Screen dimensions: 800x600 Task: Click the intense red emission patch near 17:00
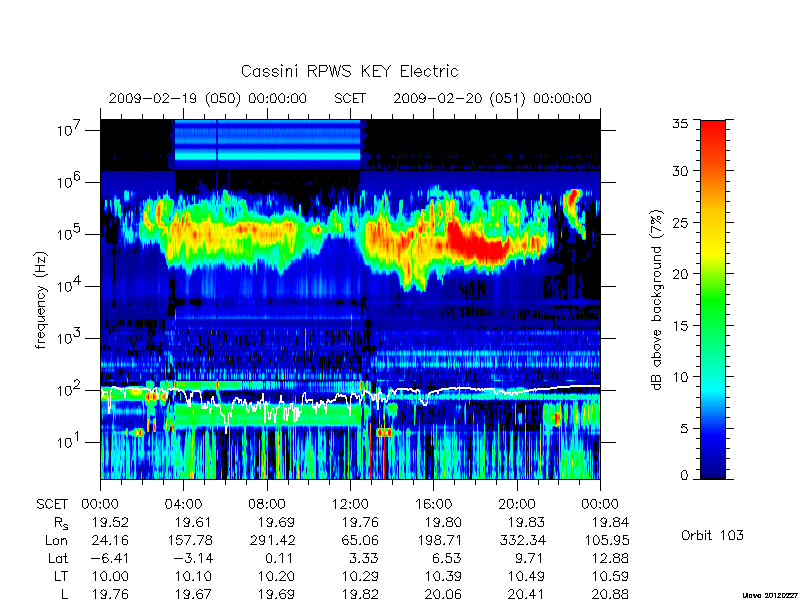(477, 244)
